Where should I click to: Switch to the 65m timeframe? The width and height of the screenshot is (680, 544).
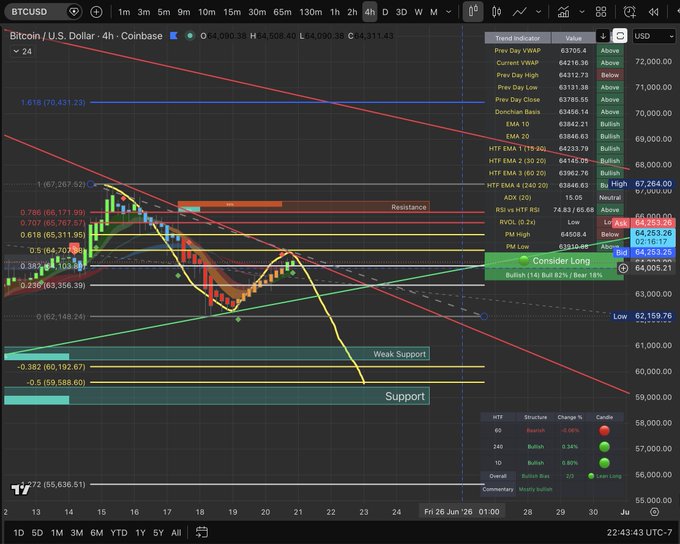(282, 12)
